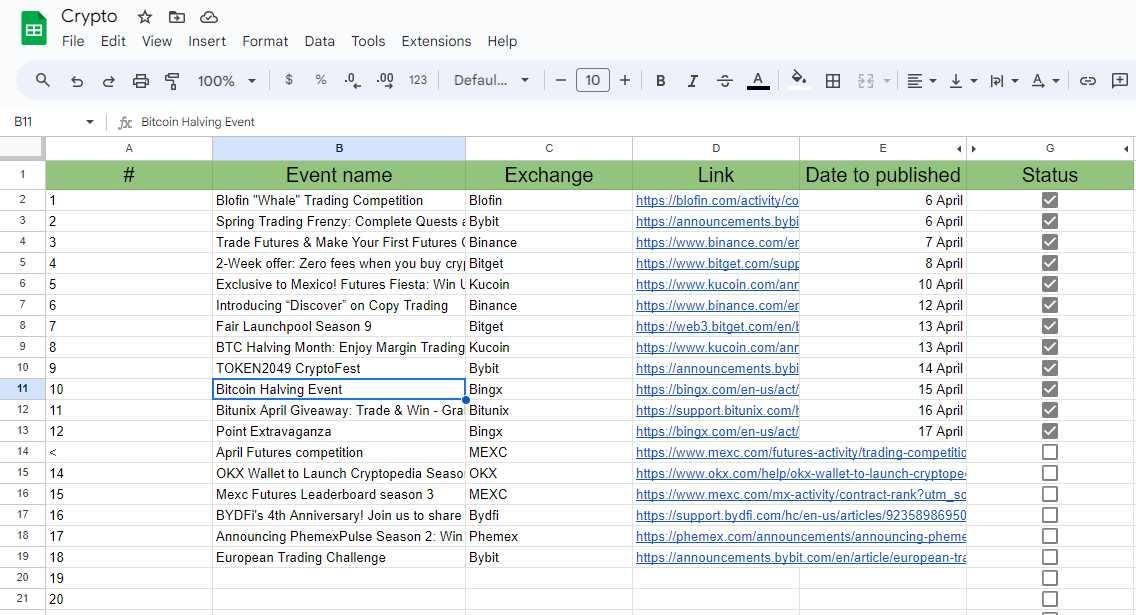Viewport: 1136px width, 615px height.
Task: Insert a link via toolbar
Action: (1087, 80)
